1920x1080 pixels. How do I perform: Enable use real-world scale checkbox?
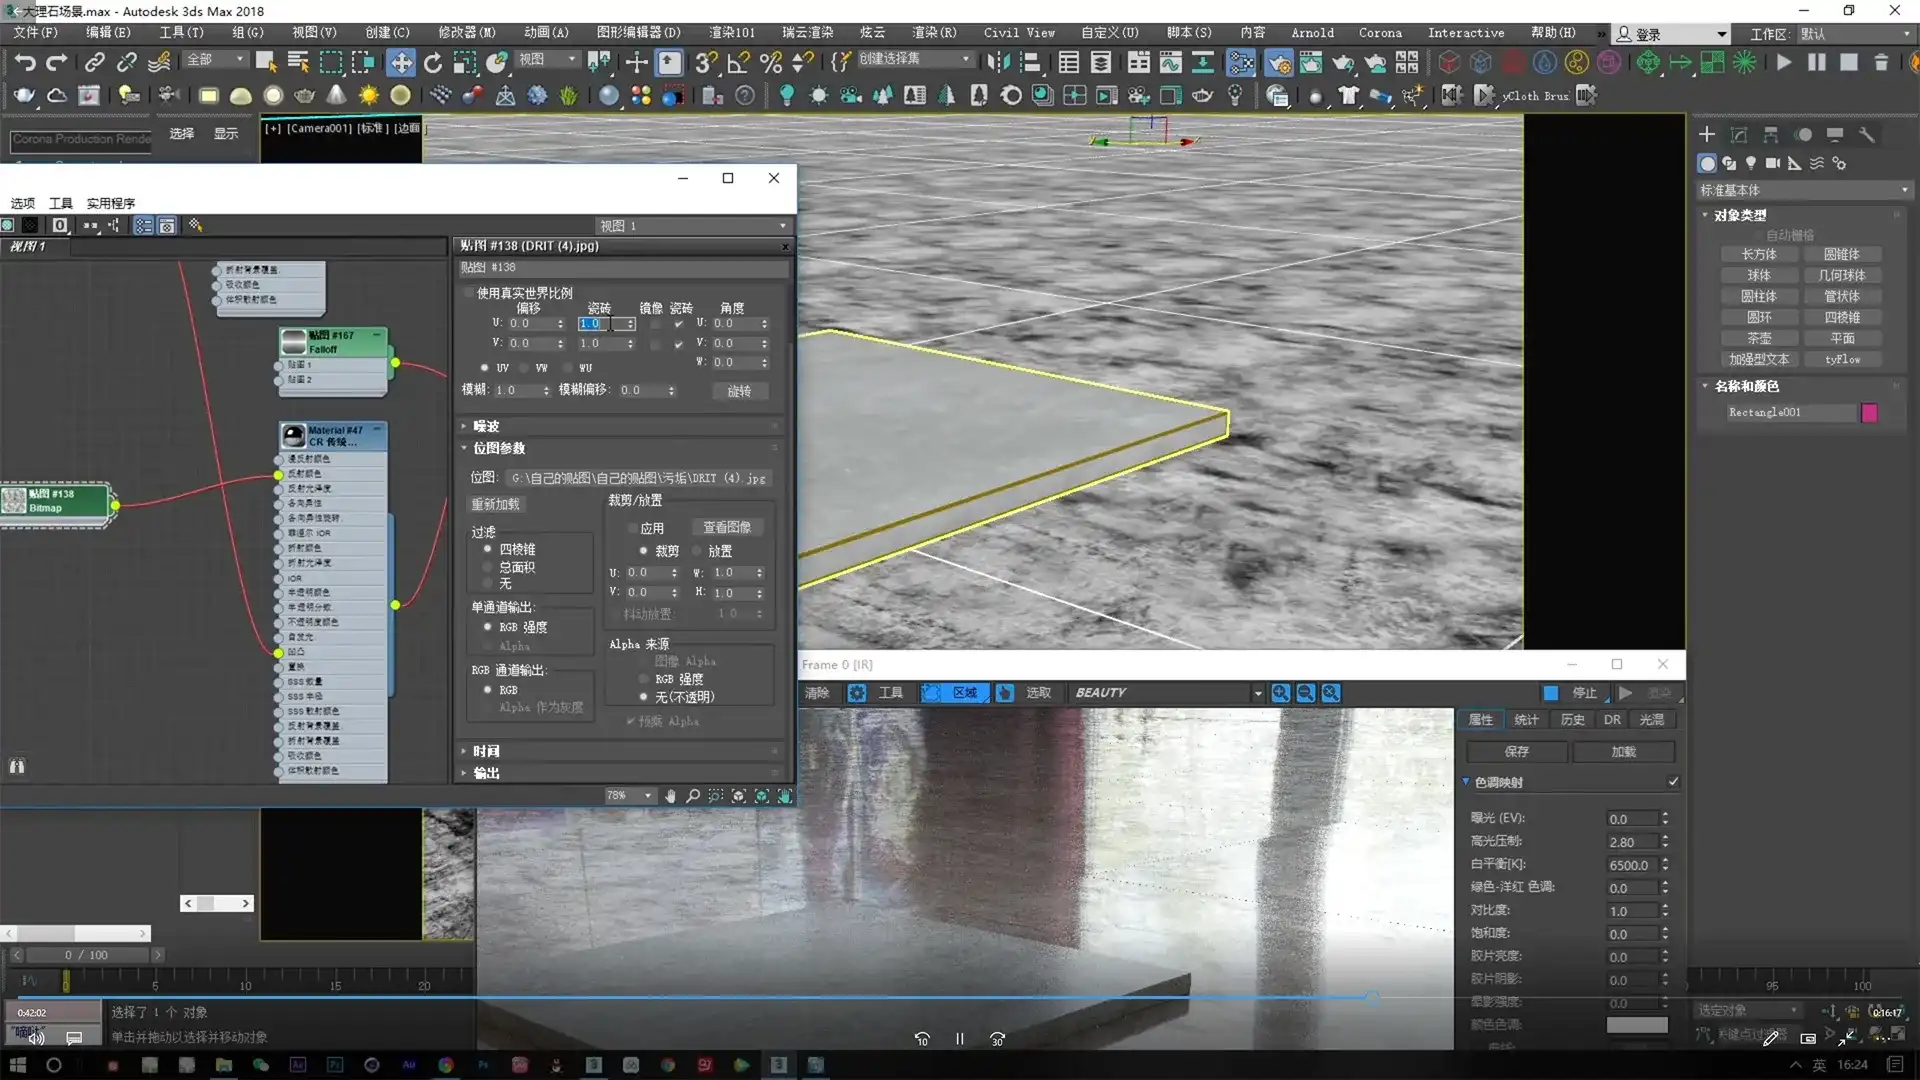point(468,293)
